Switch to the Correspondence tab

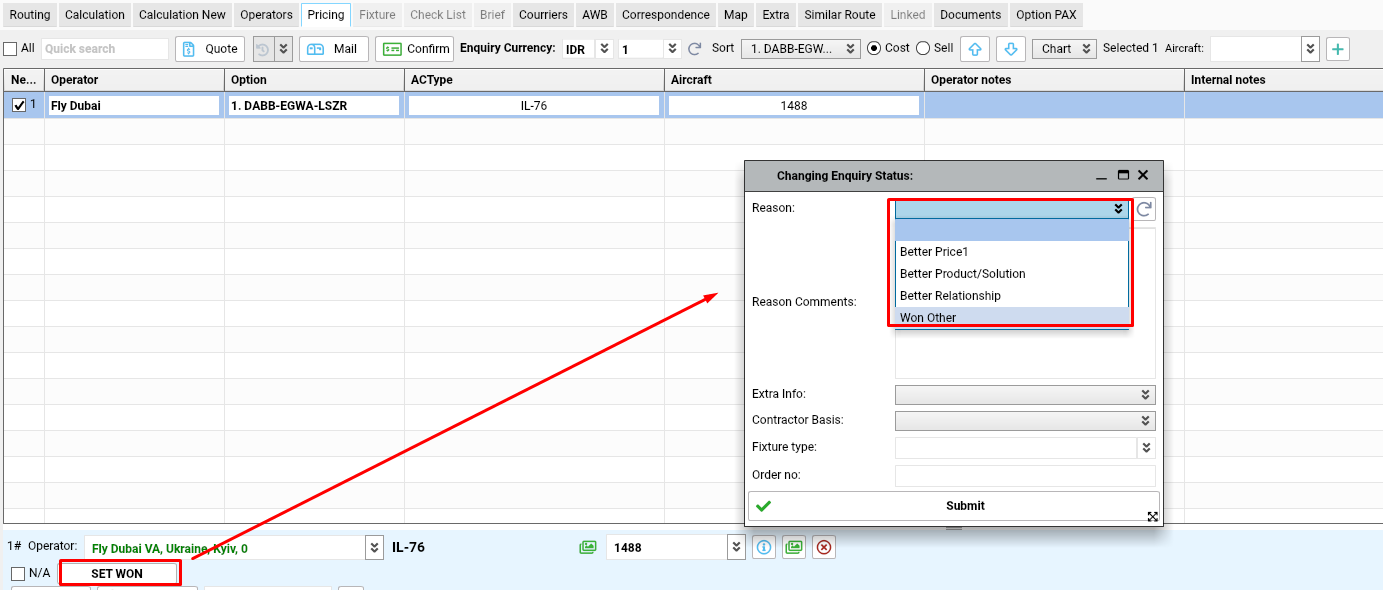pyautogui.click(x=665, y=15)
